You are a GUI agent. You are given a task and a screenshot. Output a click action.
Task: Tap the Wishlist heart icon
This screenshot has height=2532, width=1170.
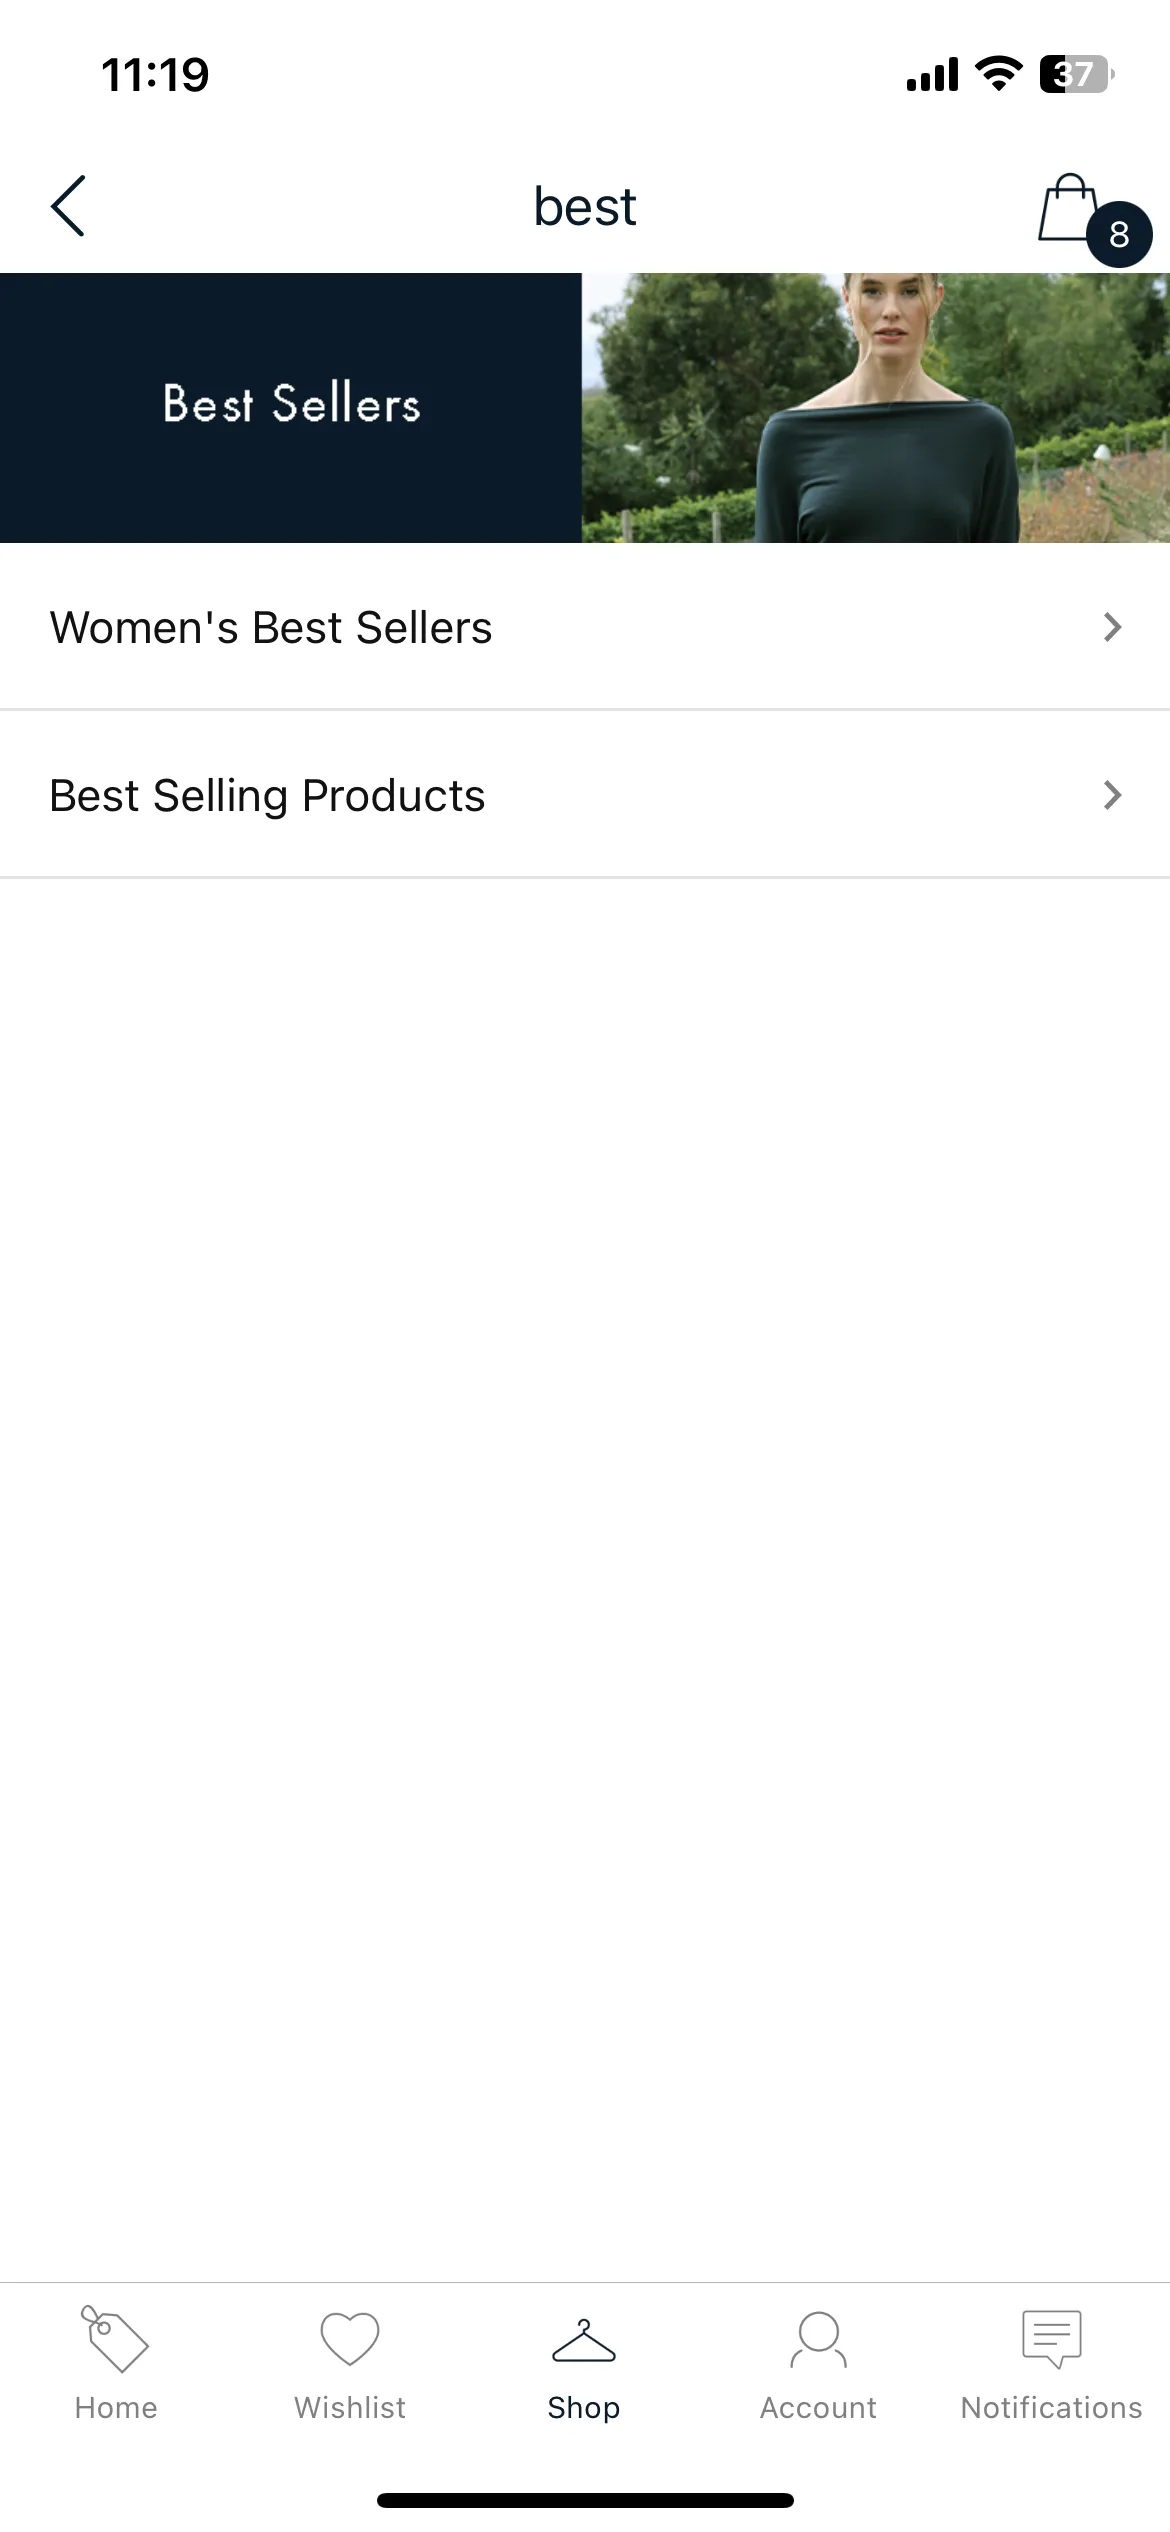pos(350,2339)
